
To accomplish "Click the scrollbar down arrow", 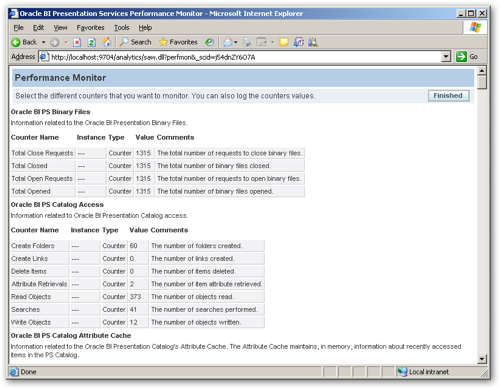I will [482, 359].
